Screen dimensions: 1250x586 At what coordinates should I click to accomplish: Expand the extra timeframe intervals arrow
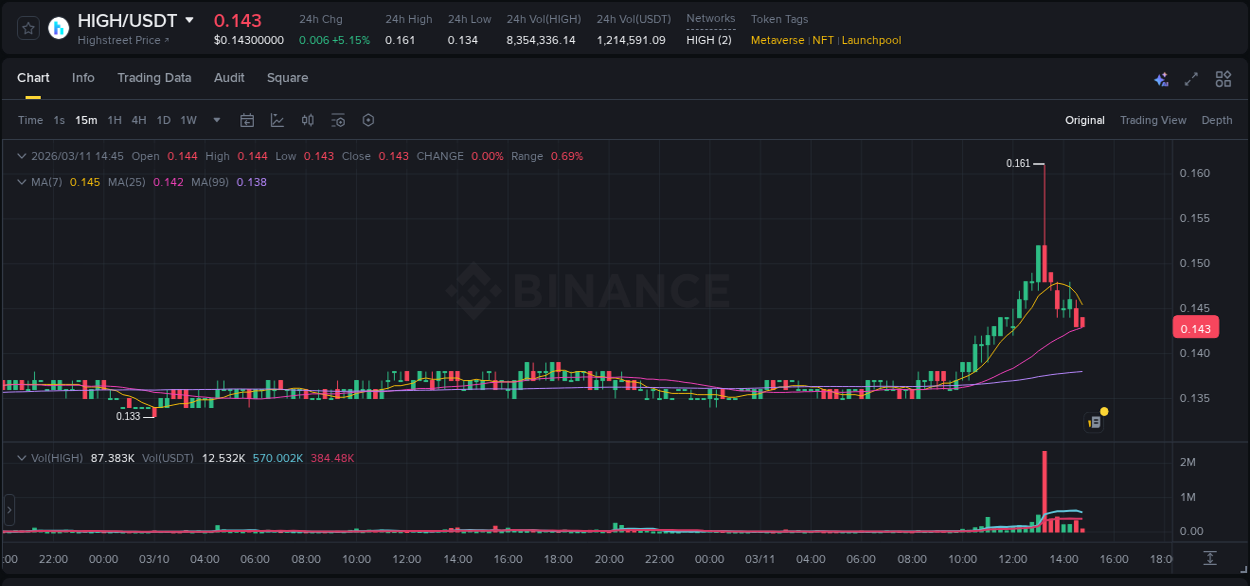click(215, 120)
